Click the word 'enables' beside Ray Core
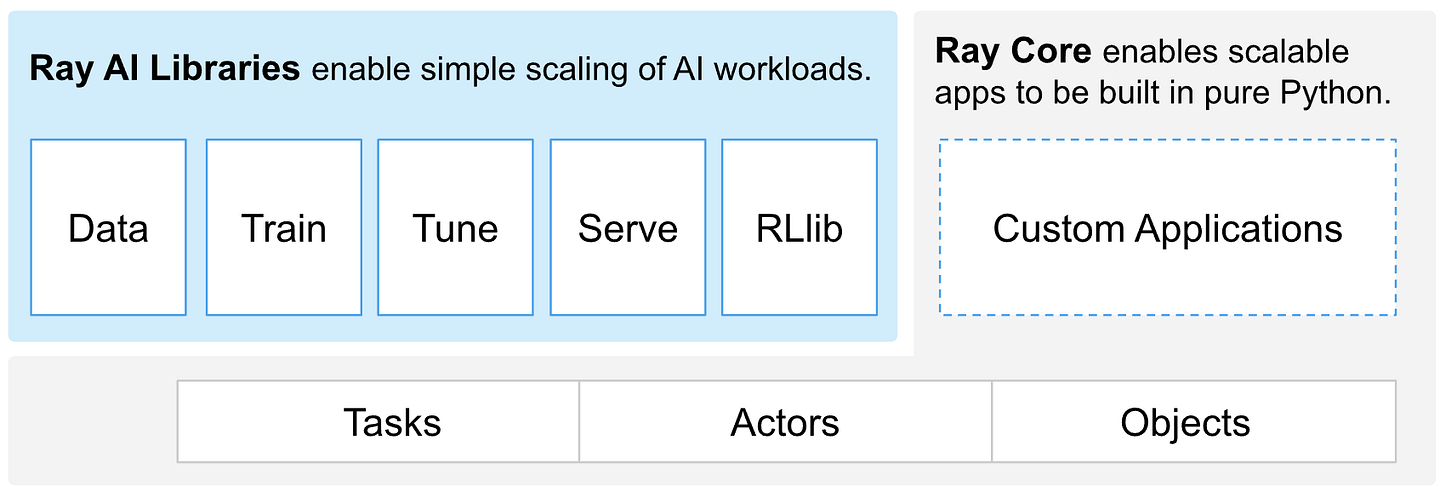The height and width of the screenshot is (487, 1440). pos(1150,51)
